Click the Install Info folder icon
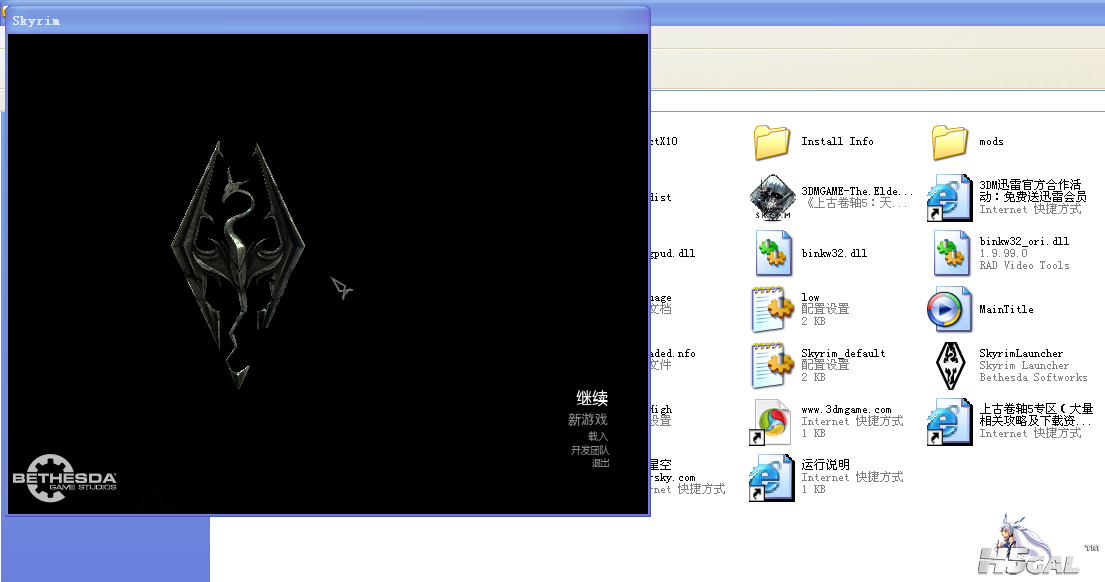Viewport: 1105px width, 582px height. 772,142
